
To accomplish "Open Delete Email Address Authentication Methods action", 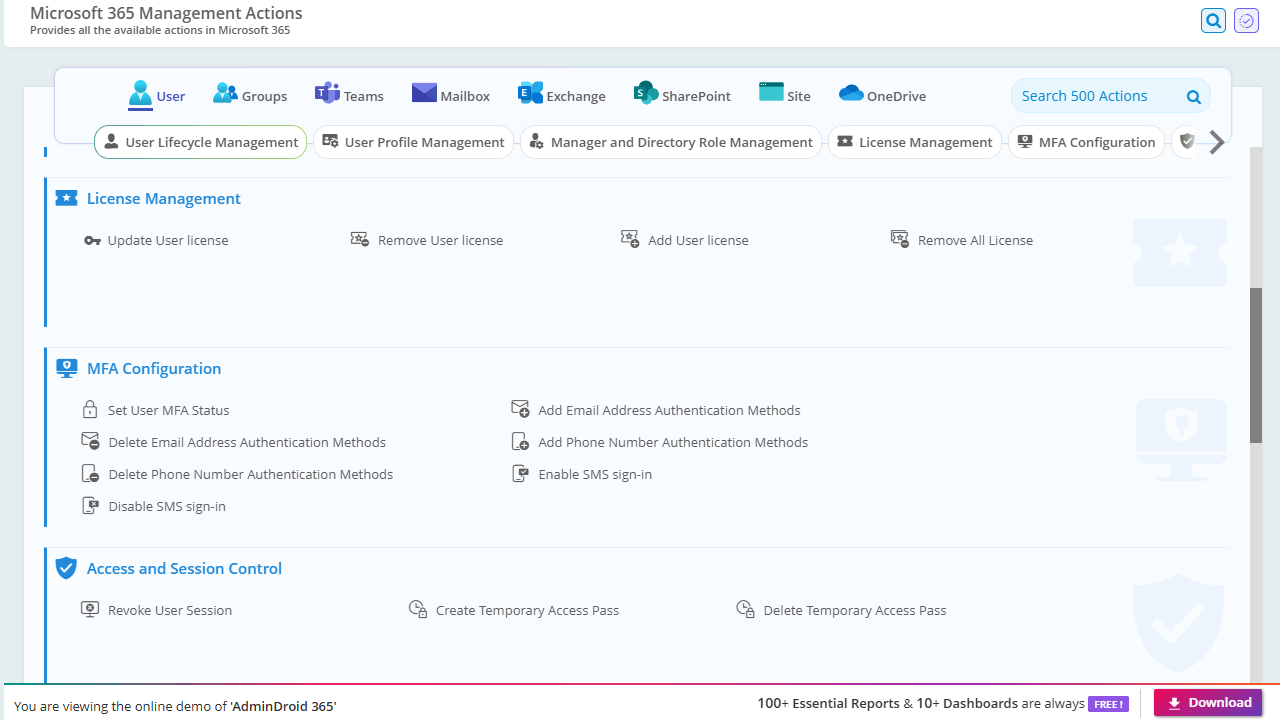I will coord(247,442).
